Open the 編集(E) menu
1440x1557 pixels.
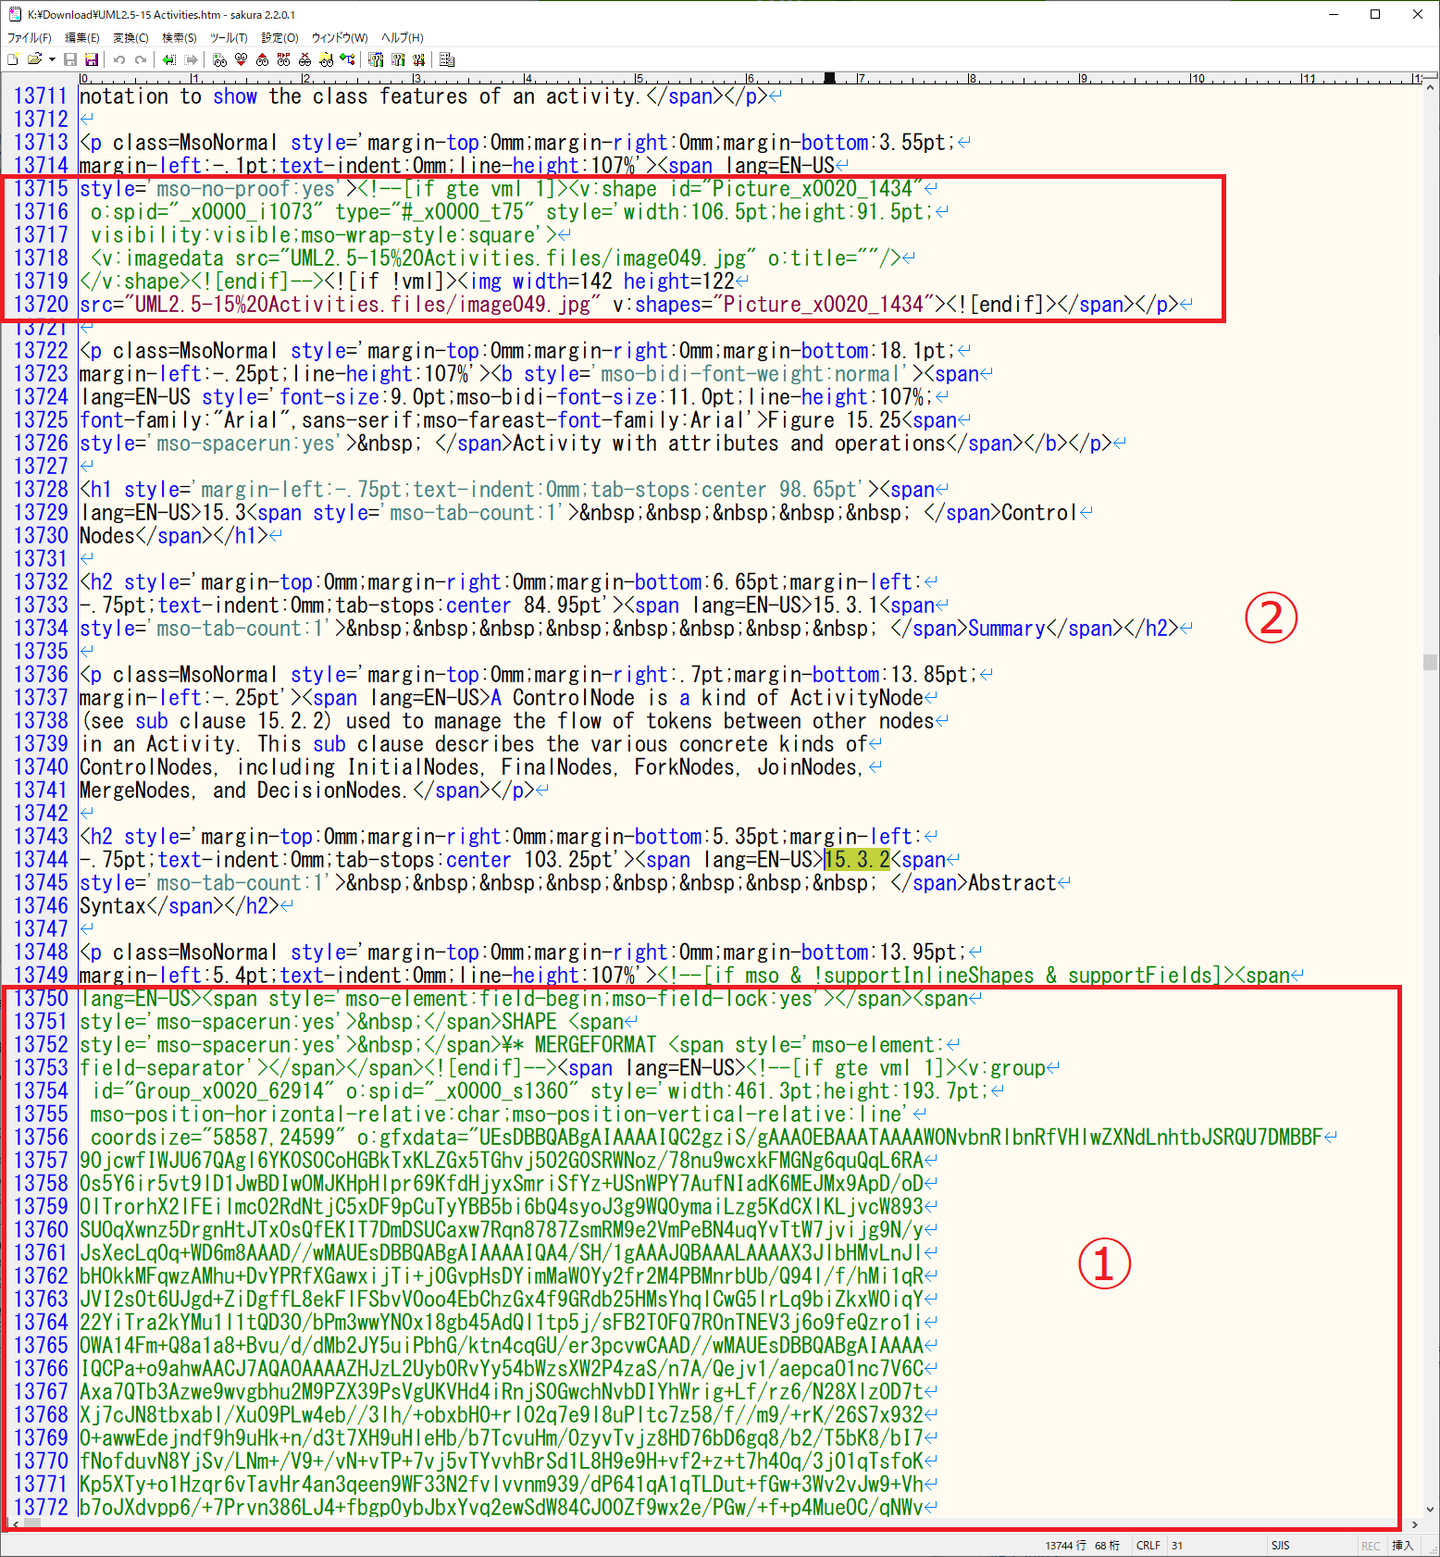point(82,38)
